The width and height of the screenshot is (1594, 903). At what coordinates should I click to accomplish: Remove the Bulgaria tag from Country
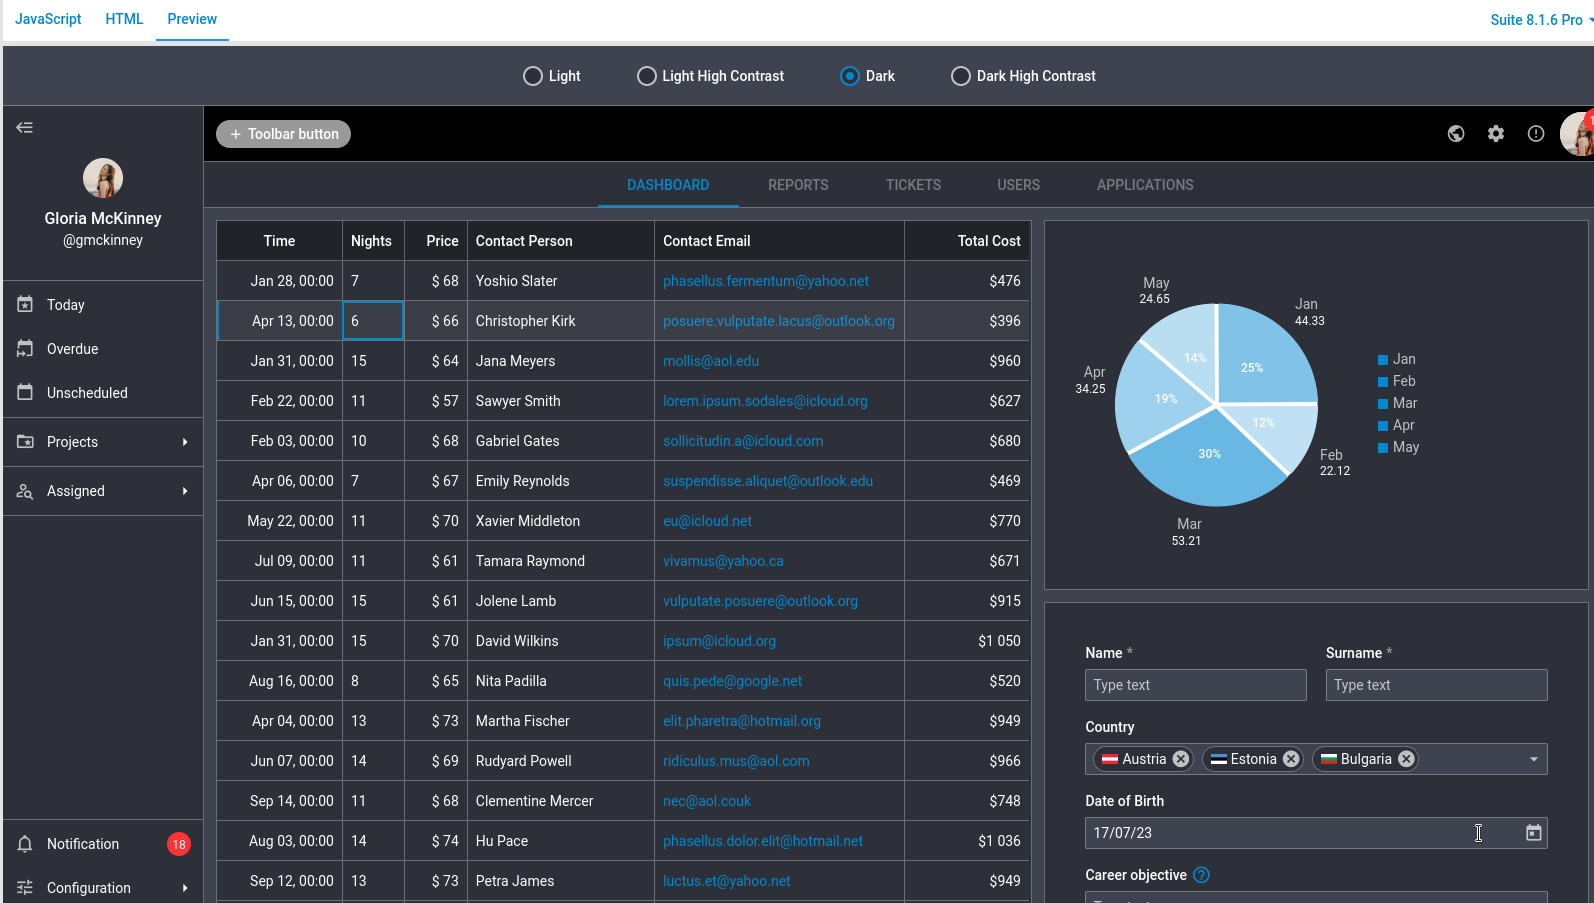[x=1406, y=759]
